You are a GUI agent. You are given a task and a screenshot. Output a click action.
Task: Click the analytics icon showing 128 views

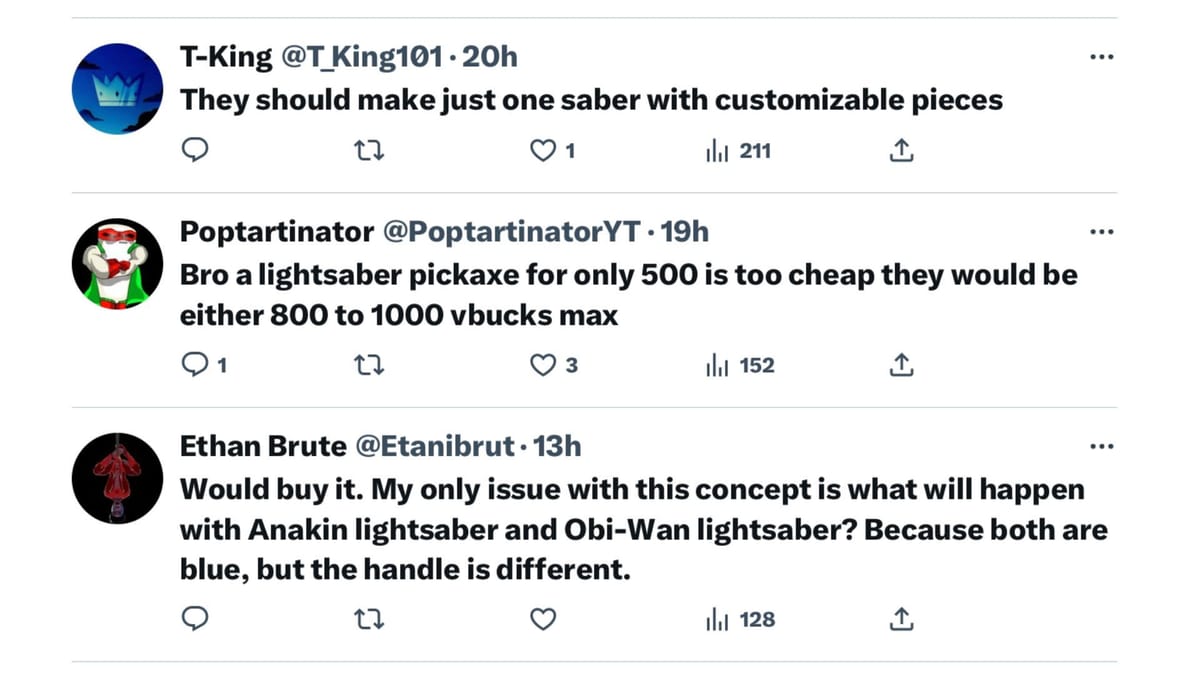click(x=718, y=620)
